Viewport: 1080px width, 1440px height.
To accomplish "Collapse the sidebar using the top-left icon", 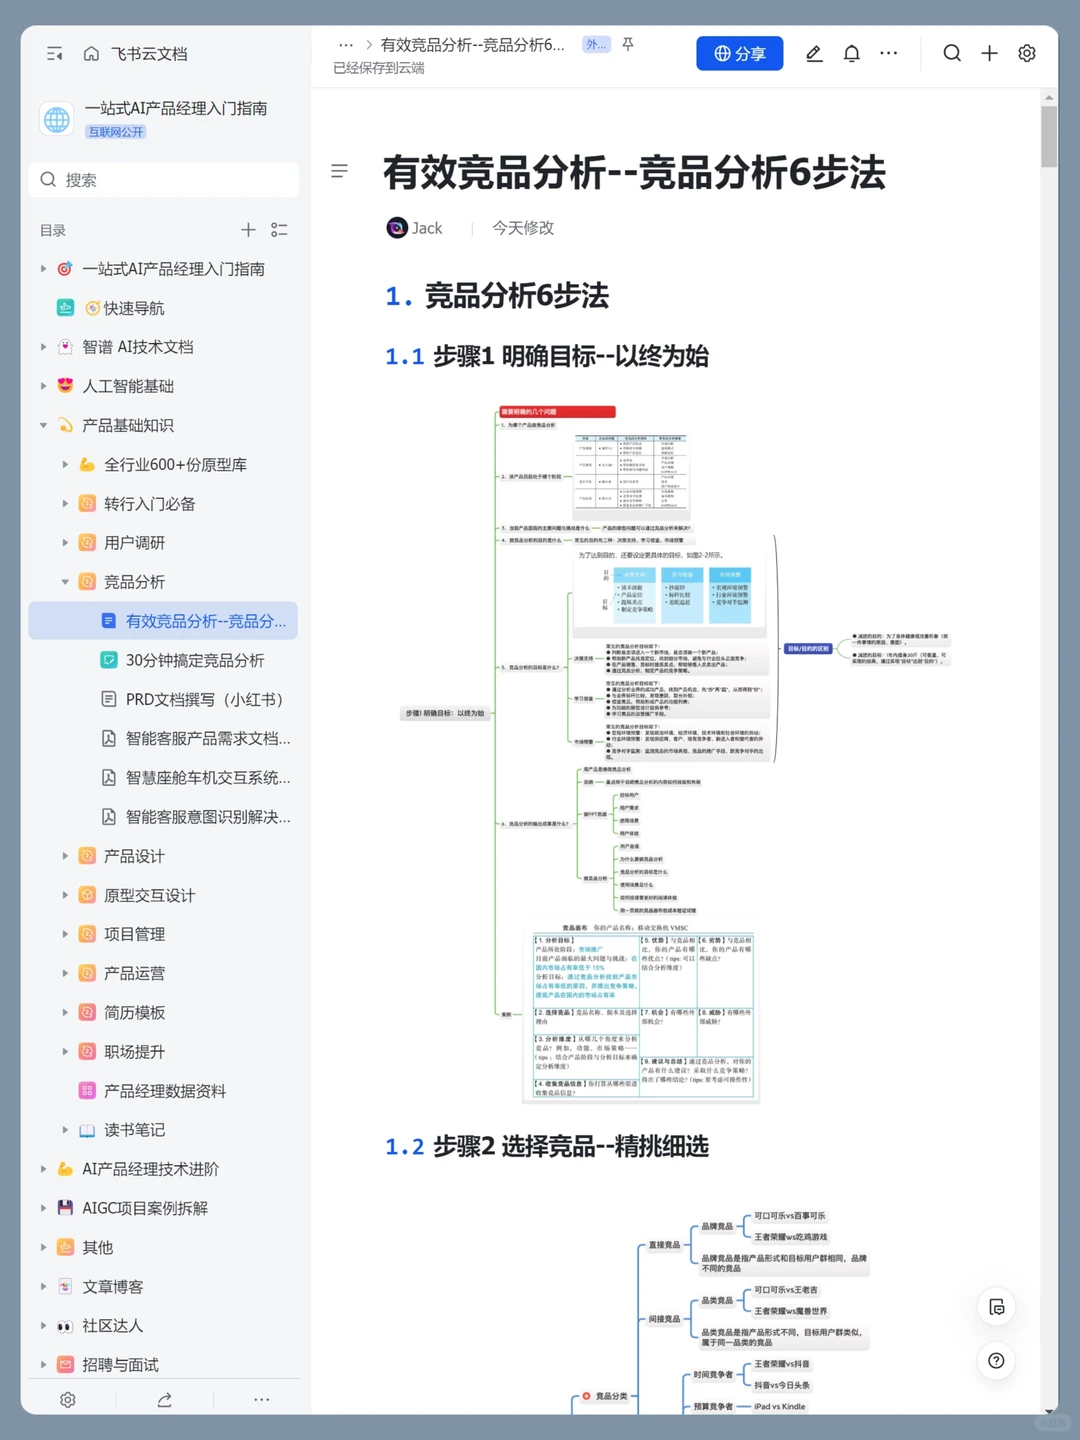I will [55, 54].
